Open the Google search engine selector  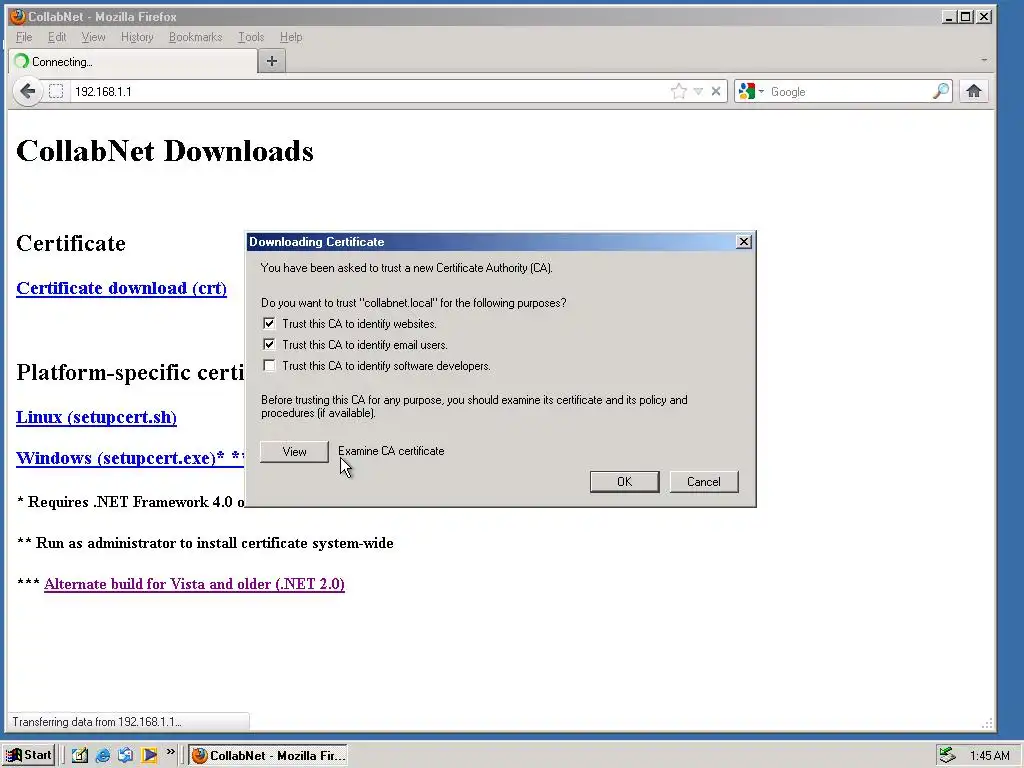[x=751, y=91]
